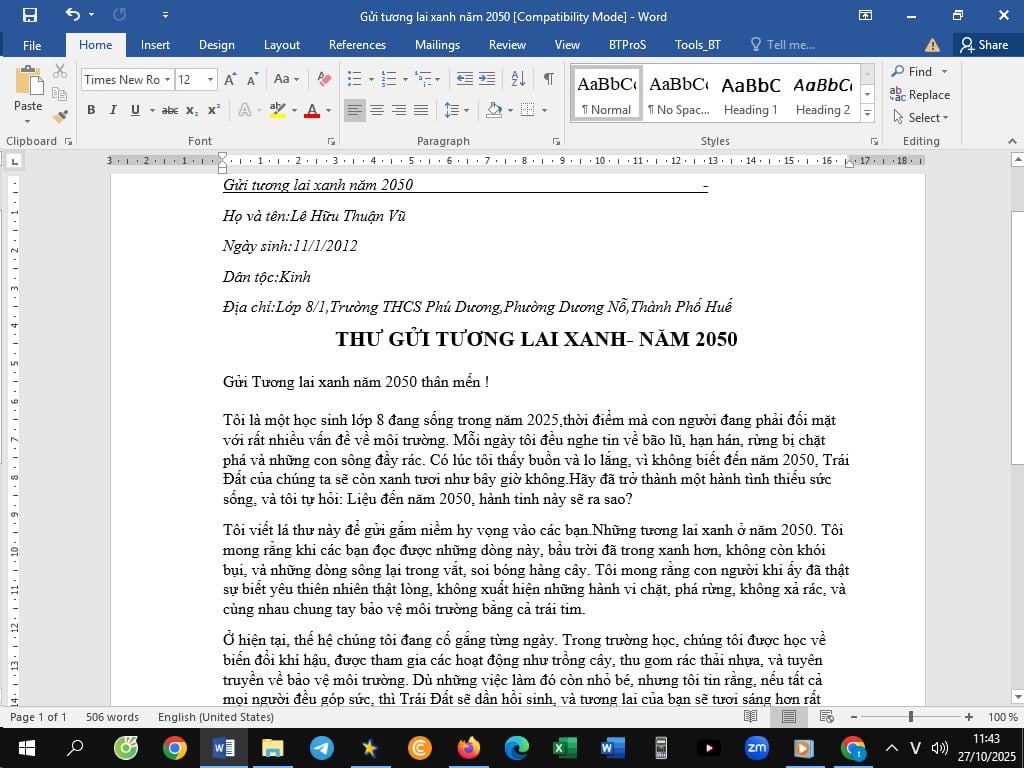Click the zoom slider handle in status bar

tap(911, 717)
